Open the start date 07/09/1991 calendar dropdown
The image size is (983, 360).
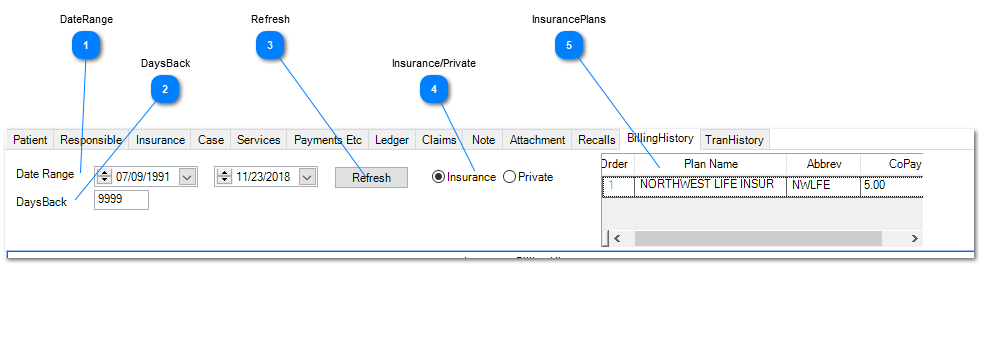click(187, 177)
